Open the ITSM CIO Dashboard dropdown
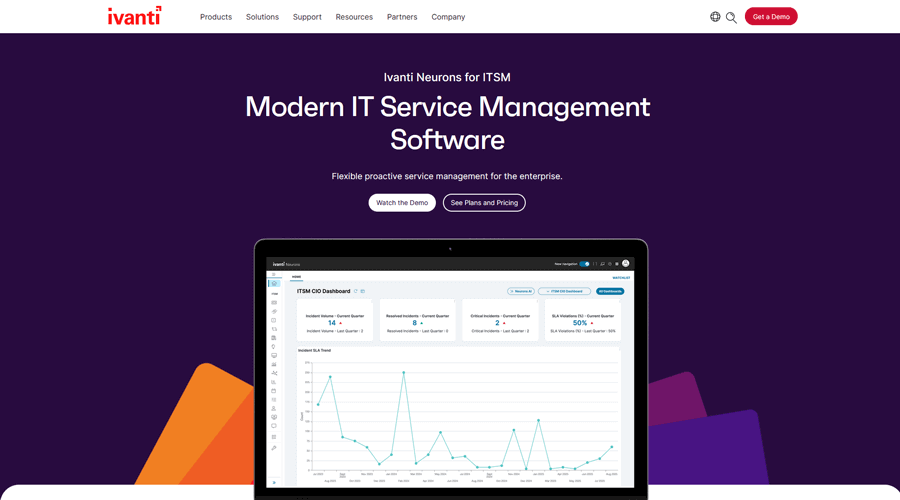900x500 pixels. 564,291
